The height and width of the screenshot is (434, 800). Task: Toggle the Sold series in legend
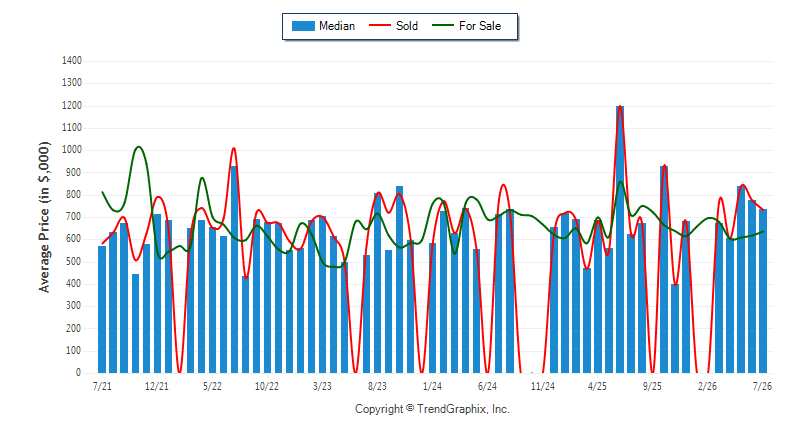tap(393, 26)
